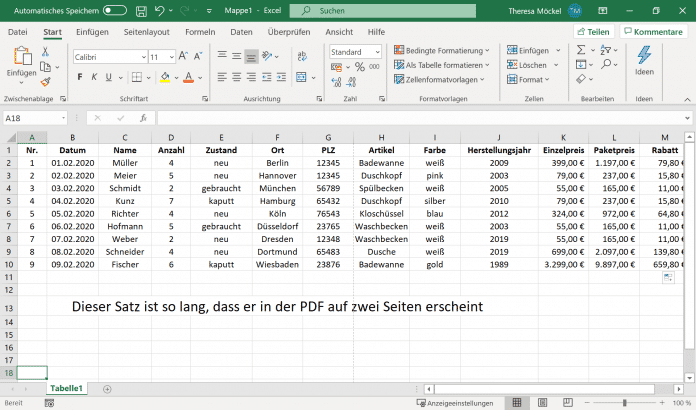Toggle bold formatting with F button
Image resolution: width=696 pixels, height=410 pixels.
[x=79, y=77]
